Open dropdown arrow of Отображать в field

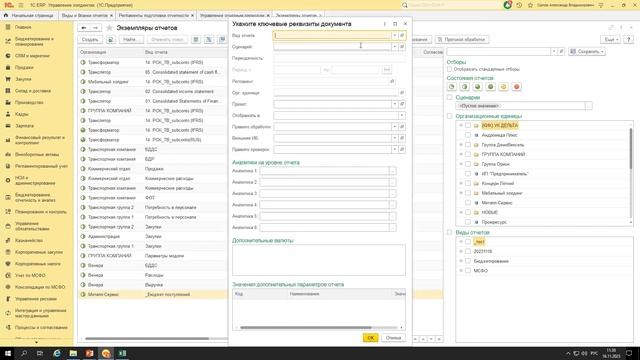[402, 116]
